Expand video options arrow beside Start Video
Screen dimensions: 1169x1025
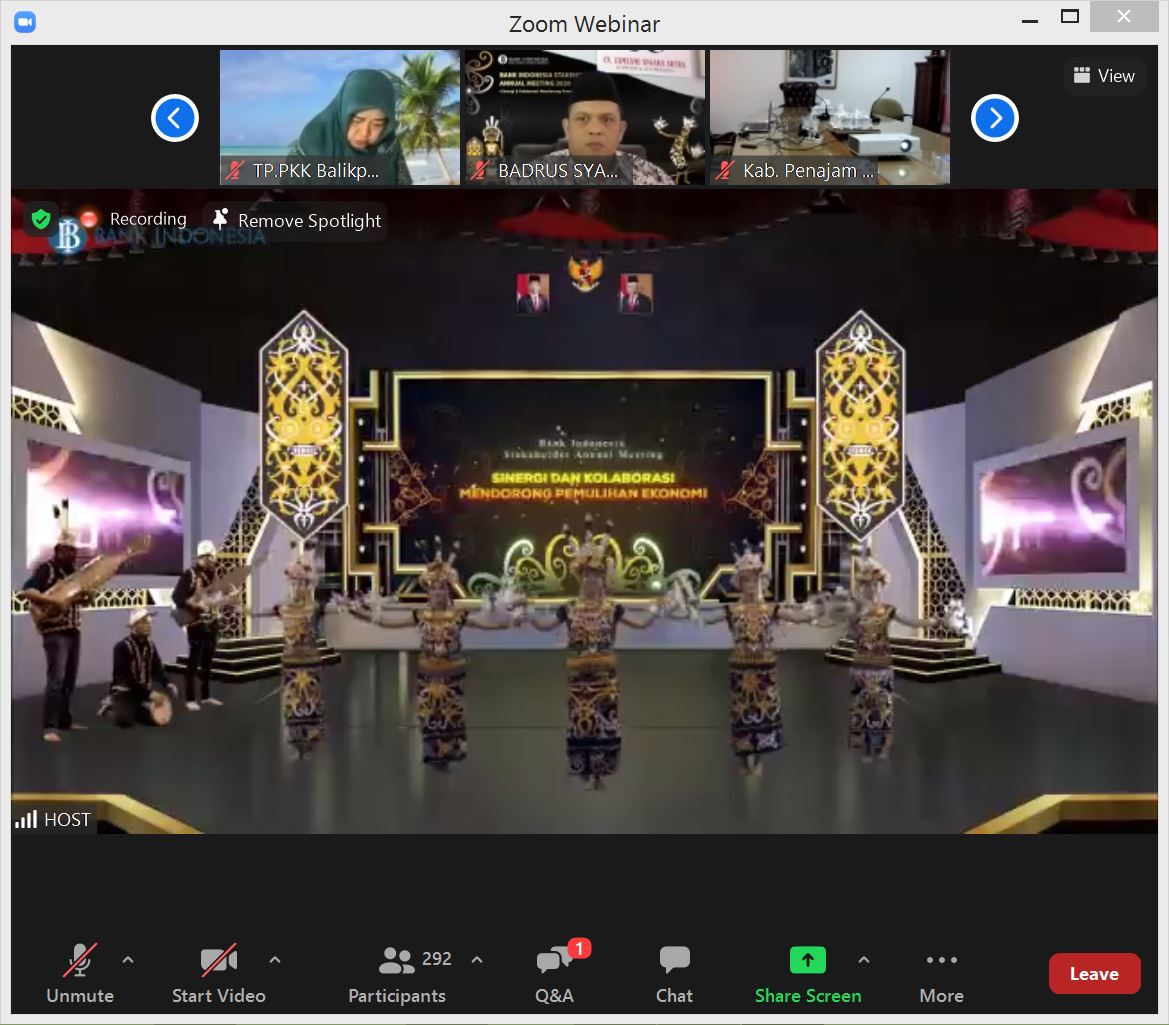point(275,960)
